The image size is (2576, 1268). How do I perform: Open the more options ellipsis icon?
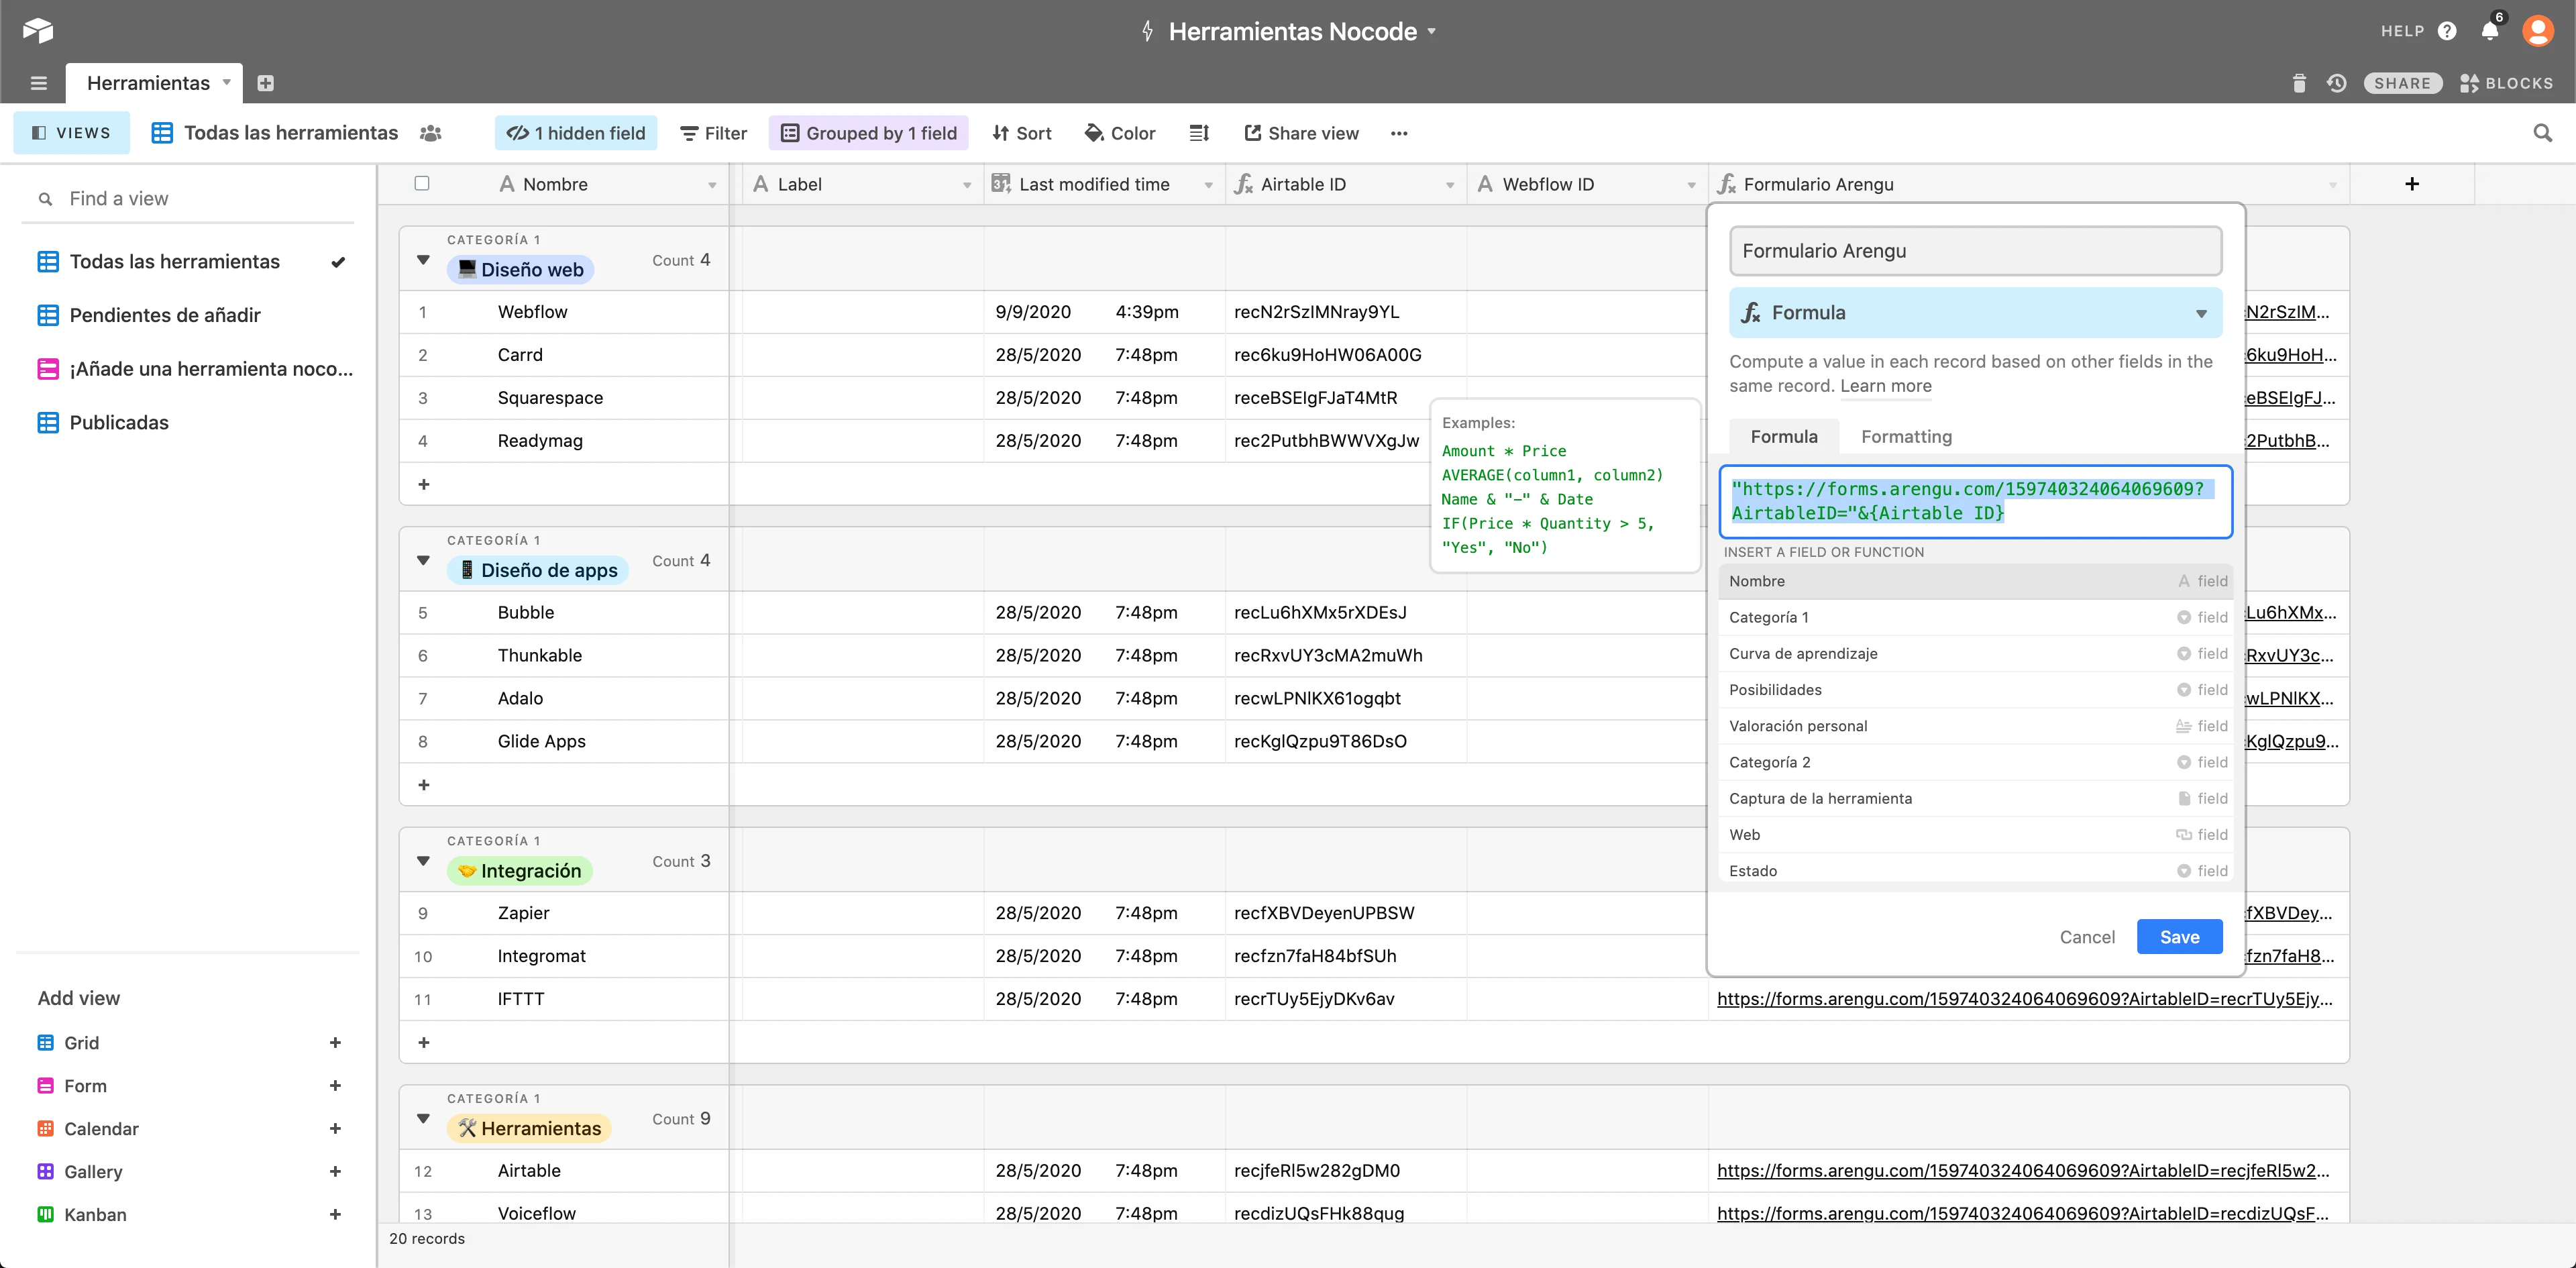[1398, 133]
